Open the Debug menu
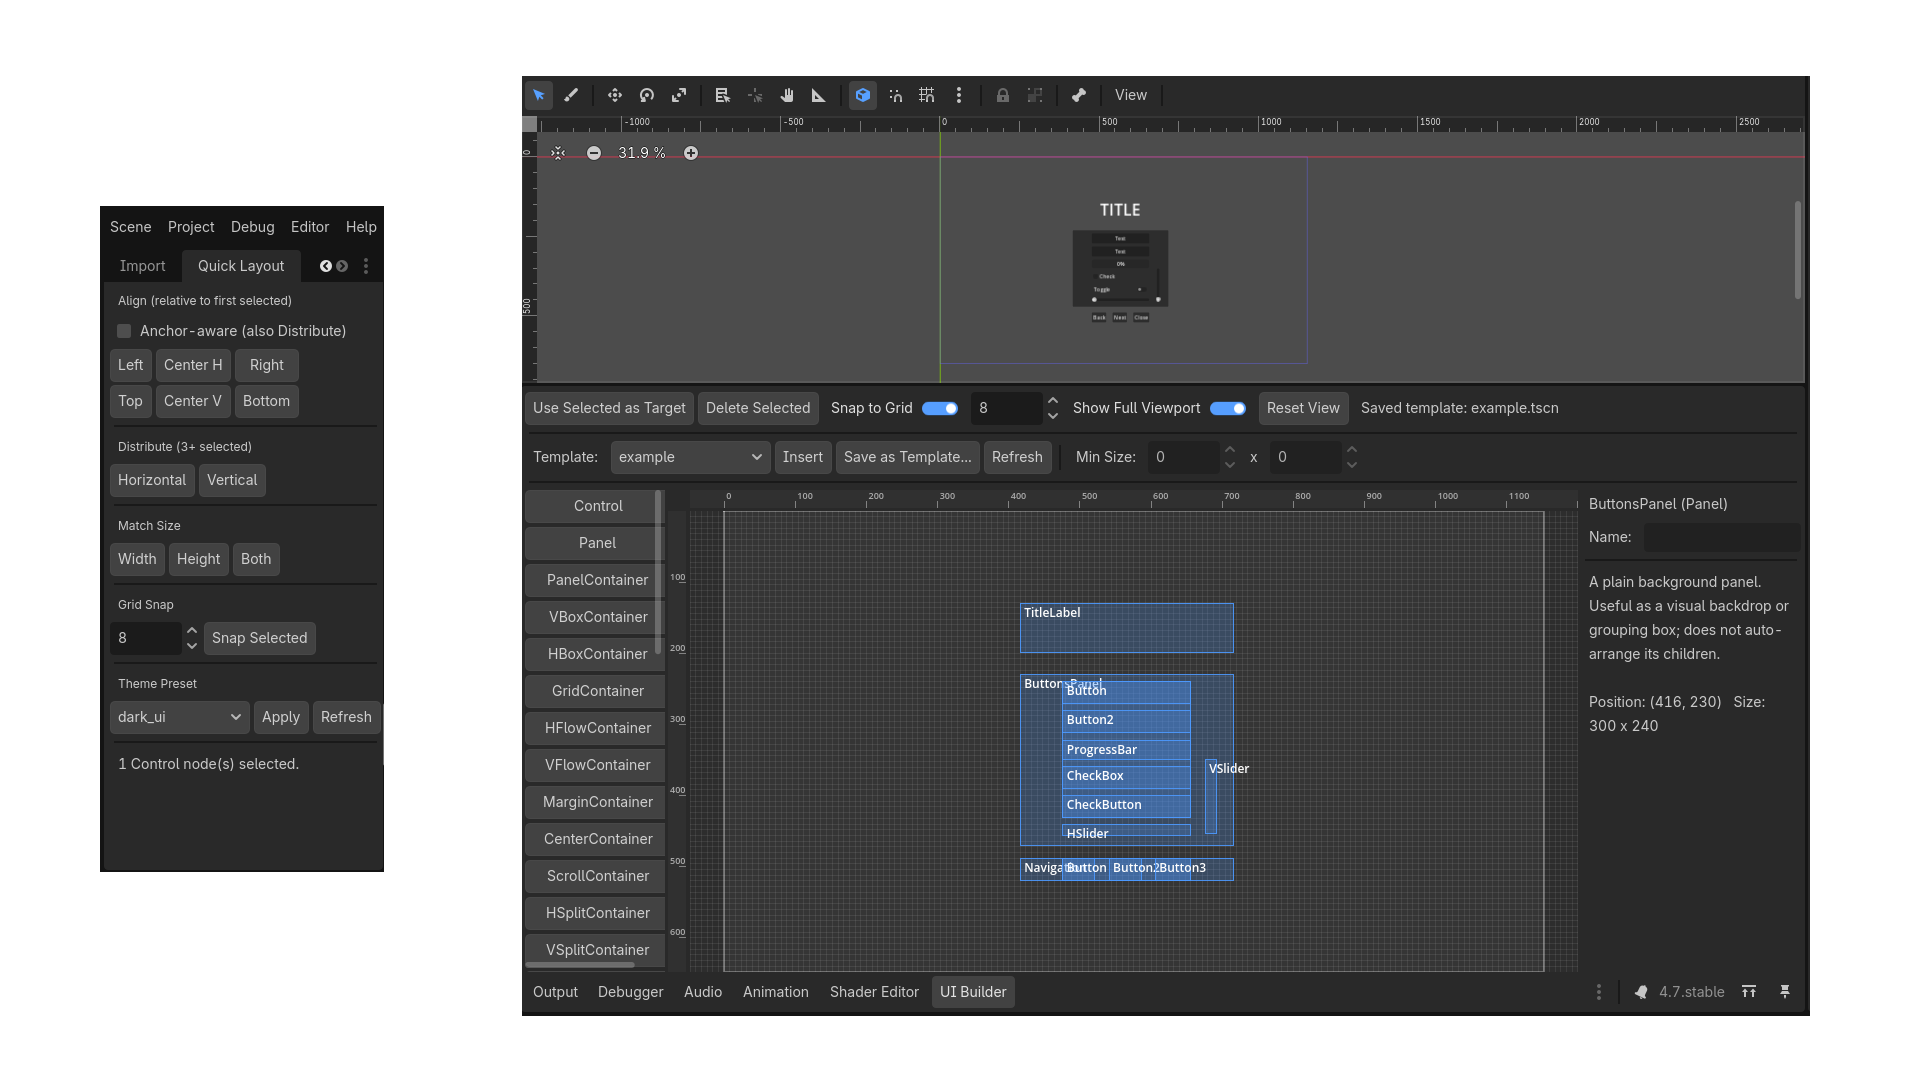 253,227
